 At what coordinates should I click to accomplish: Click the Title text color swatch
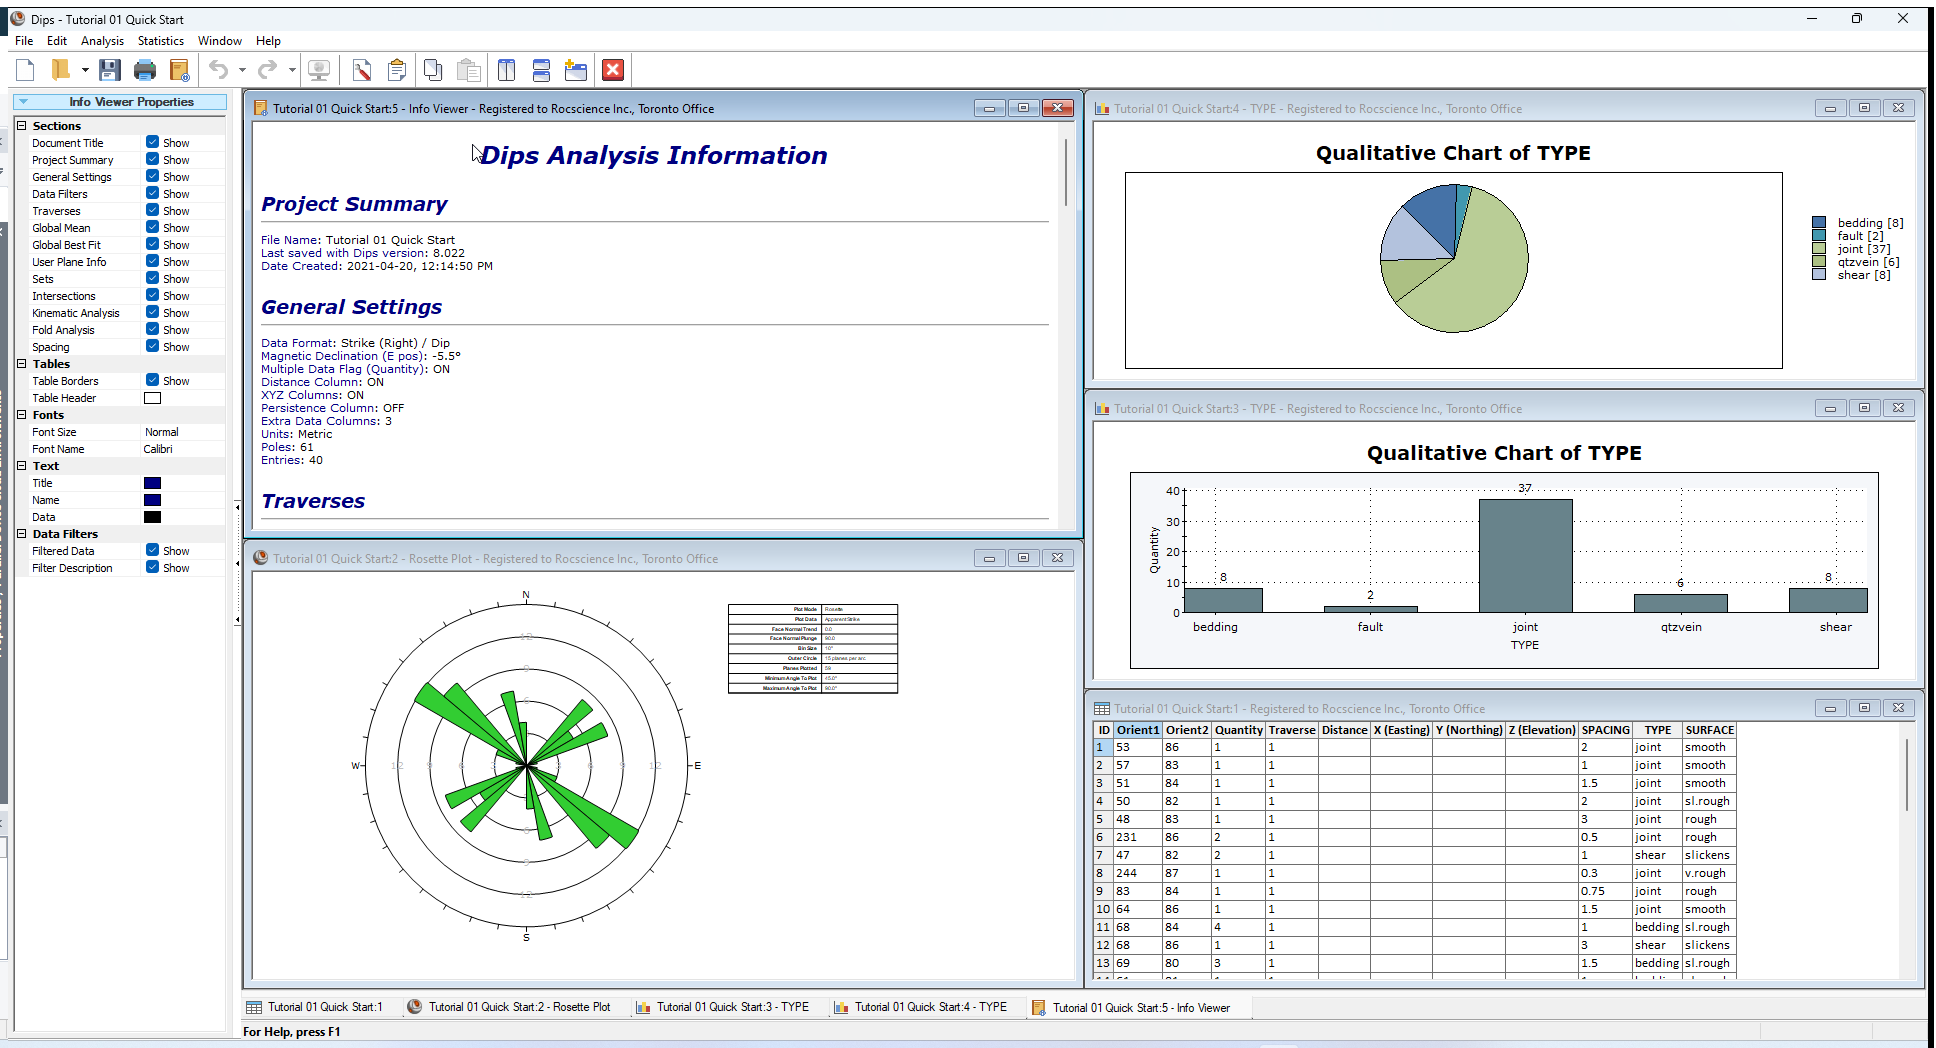(152, 483)
